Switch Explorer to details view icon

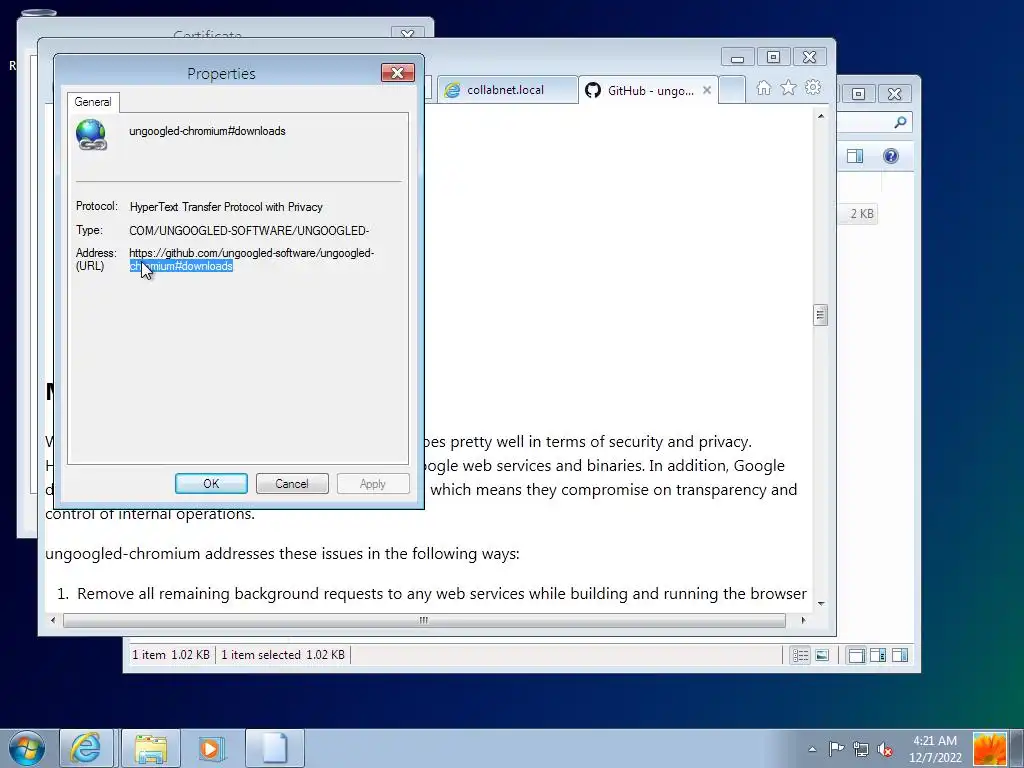click(801, 655)
